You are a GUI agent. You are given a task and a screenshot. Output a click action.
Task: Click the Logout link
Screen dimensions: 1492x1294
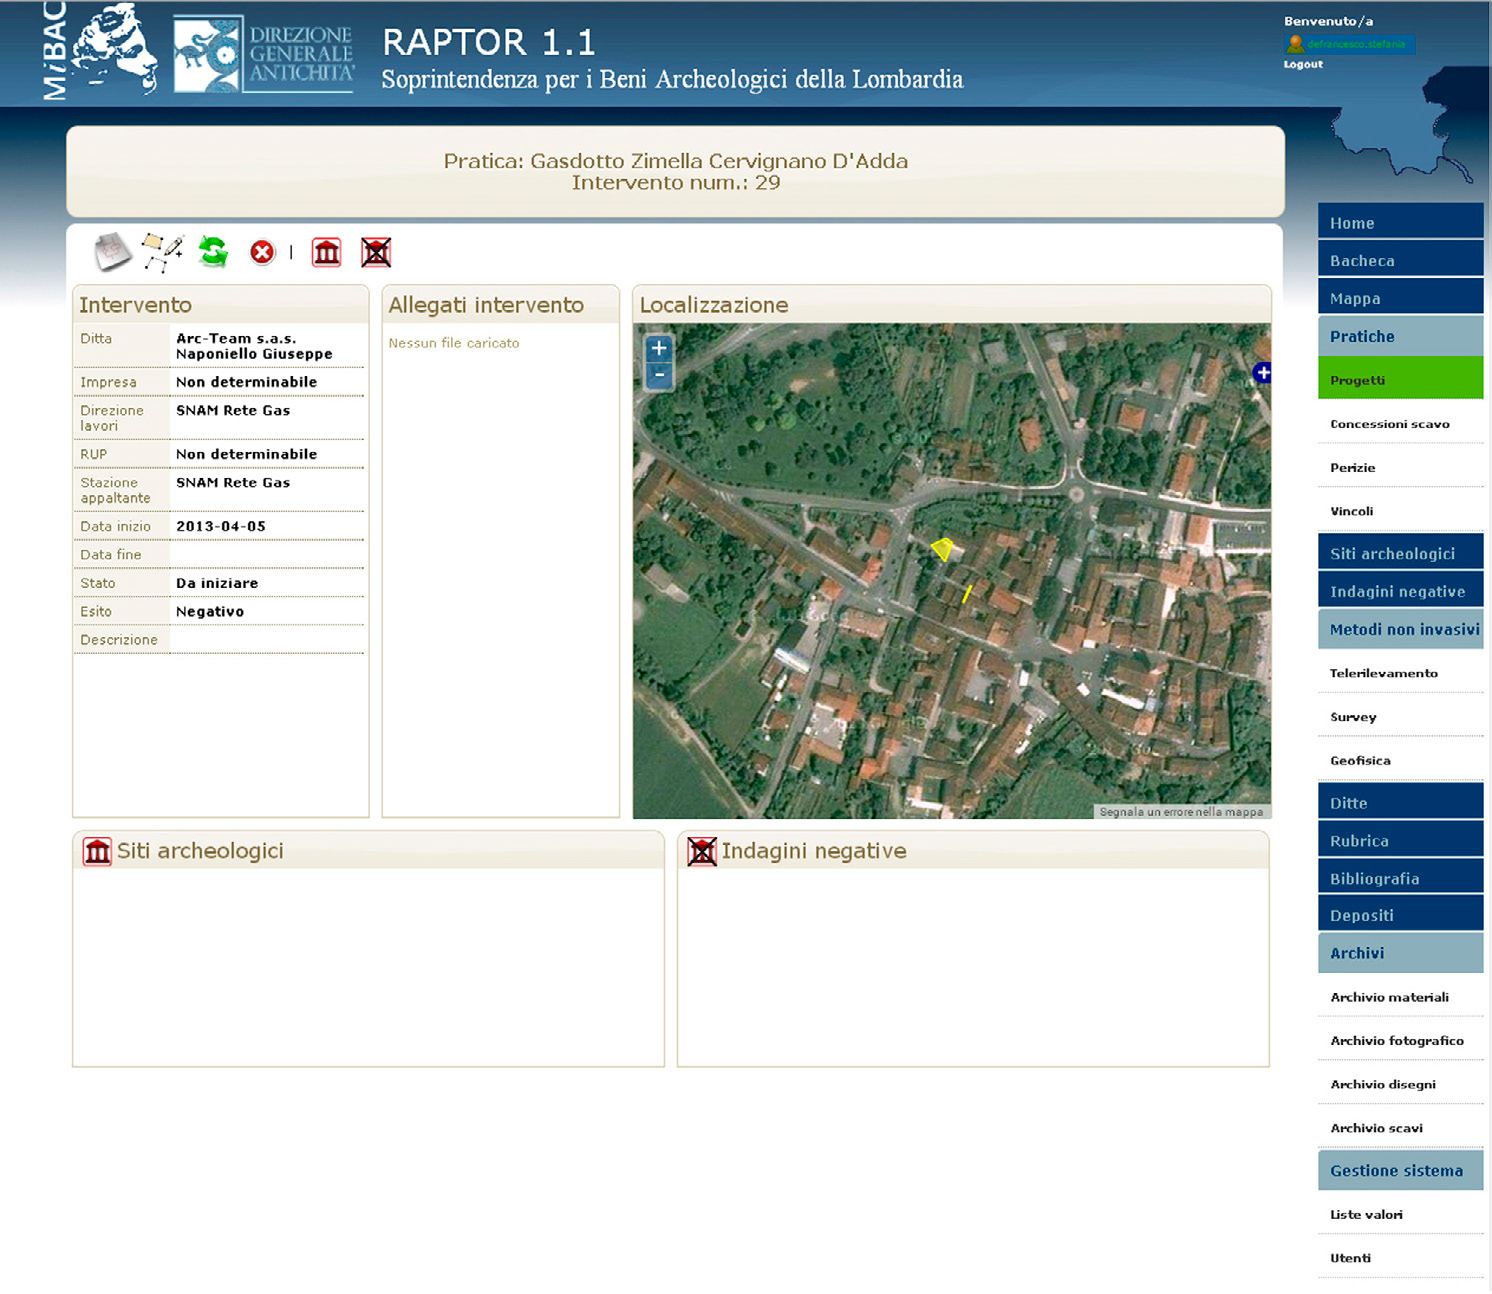(1303, 64)
